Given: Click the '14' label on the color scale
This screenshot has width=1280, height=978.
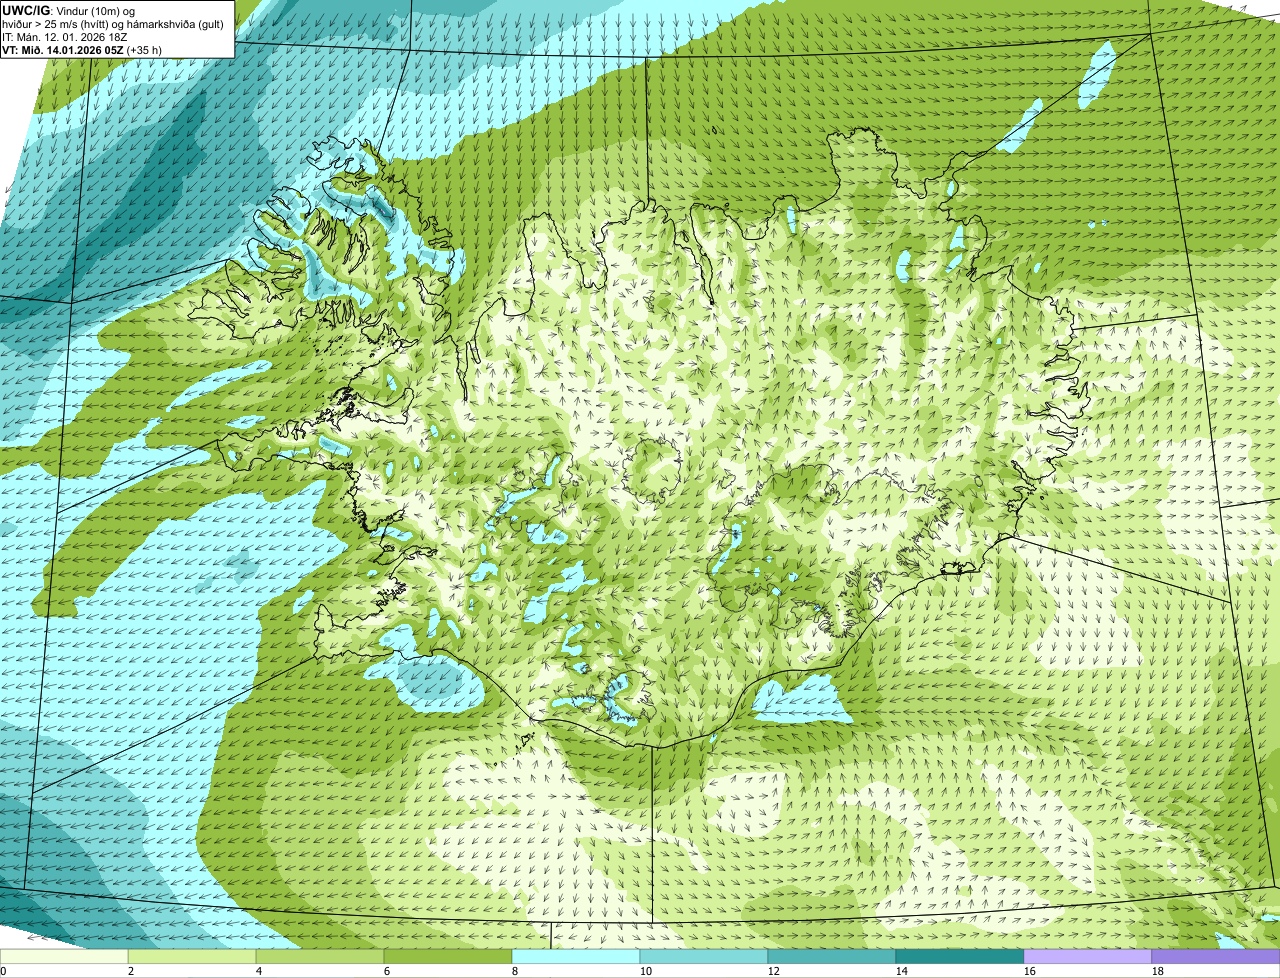Looking at the screenshot, I should pyautogui.click(x=901, y=971).
